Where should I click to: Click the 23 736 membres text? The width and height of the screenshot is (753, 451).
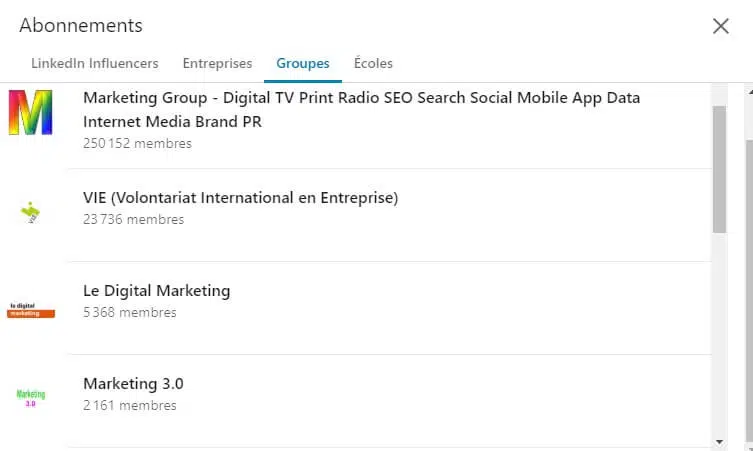pyautogui.click(x=133, y=219)
